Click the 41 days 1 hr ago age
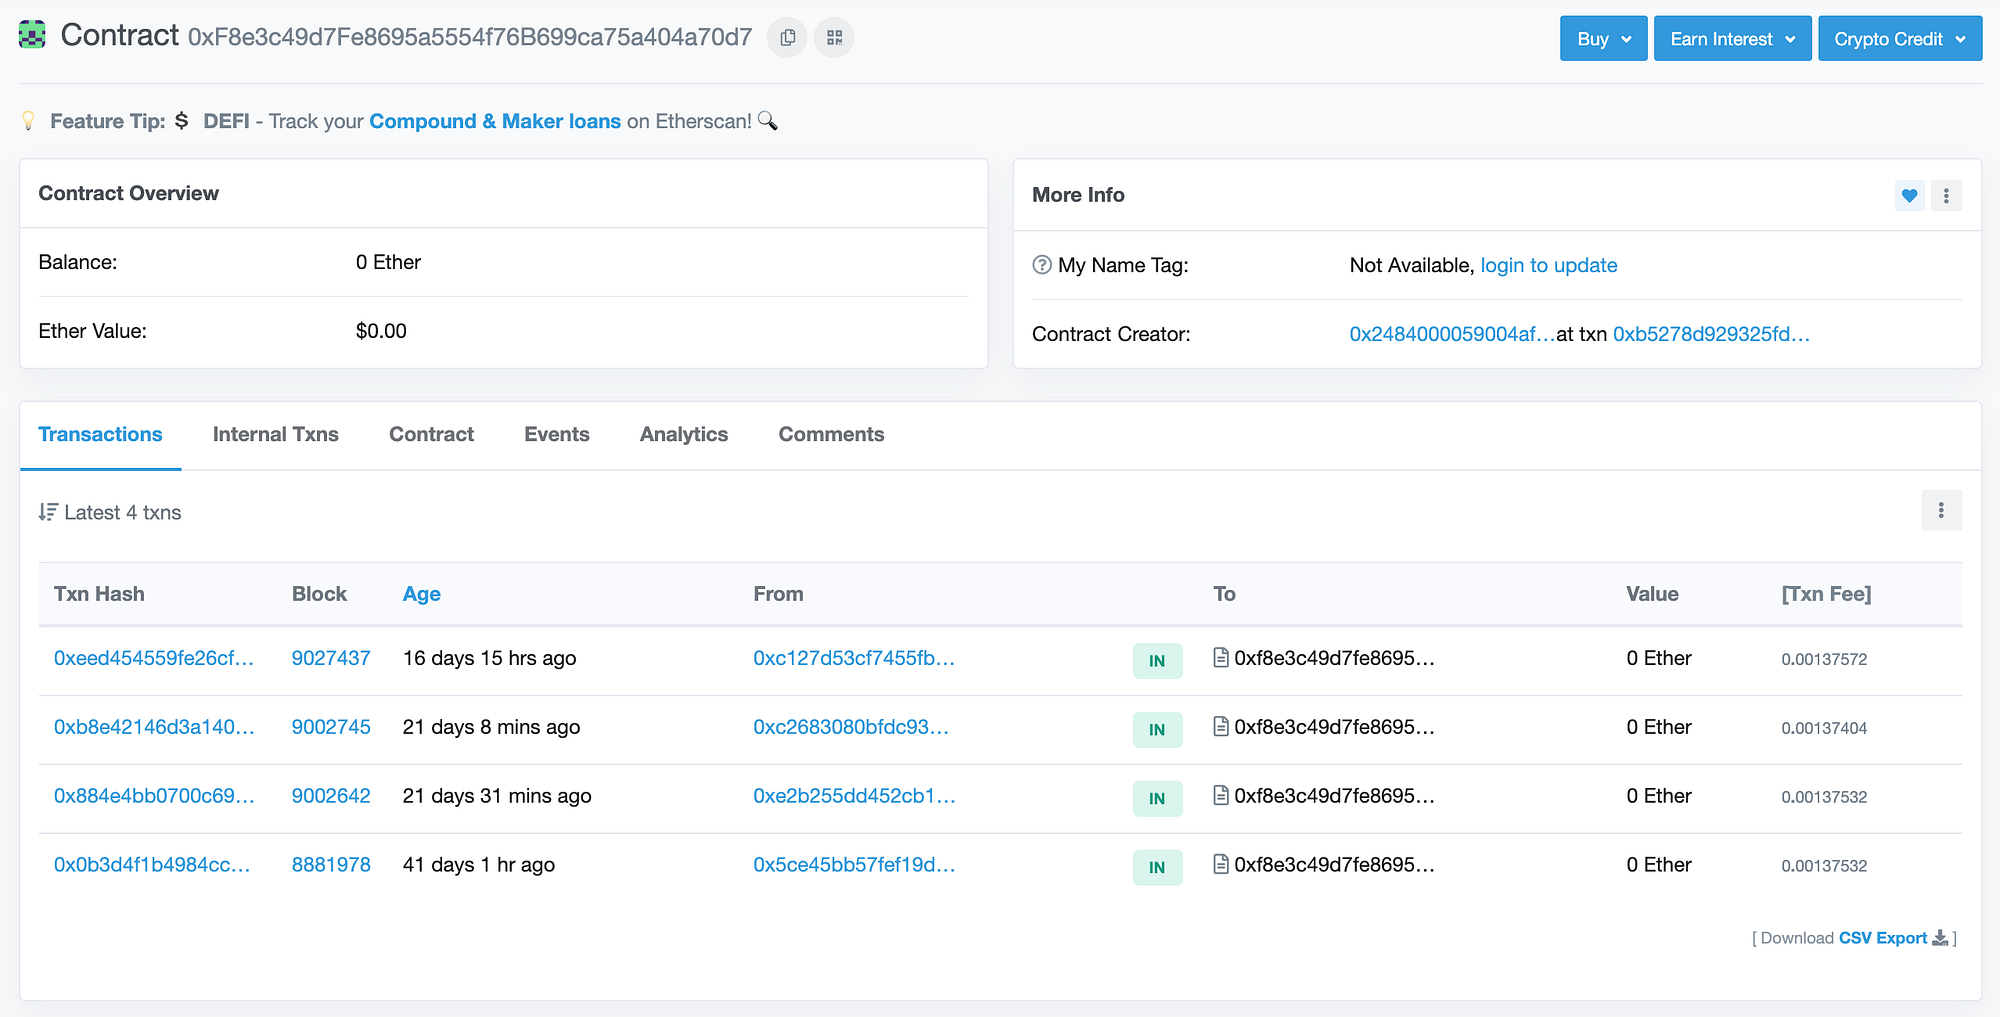 point(478,865)
